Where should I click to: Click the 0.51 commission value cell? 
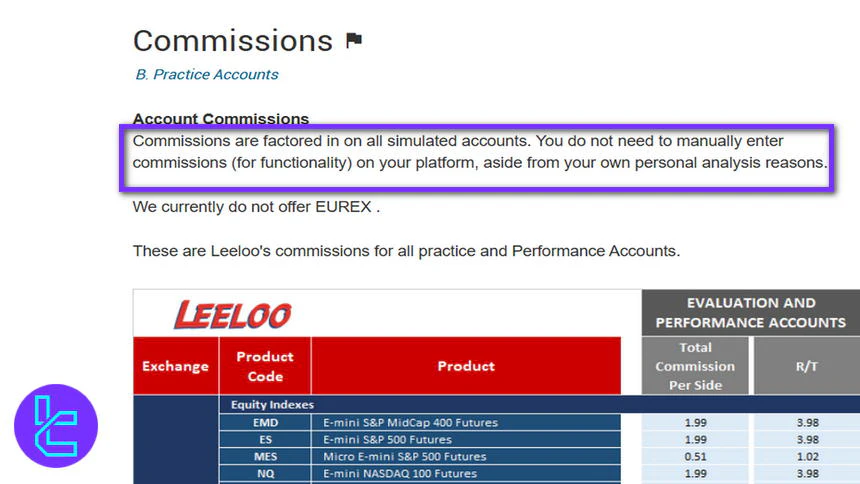pos(695,456)
